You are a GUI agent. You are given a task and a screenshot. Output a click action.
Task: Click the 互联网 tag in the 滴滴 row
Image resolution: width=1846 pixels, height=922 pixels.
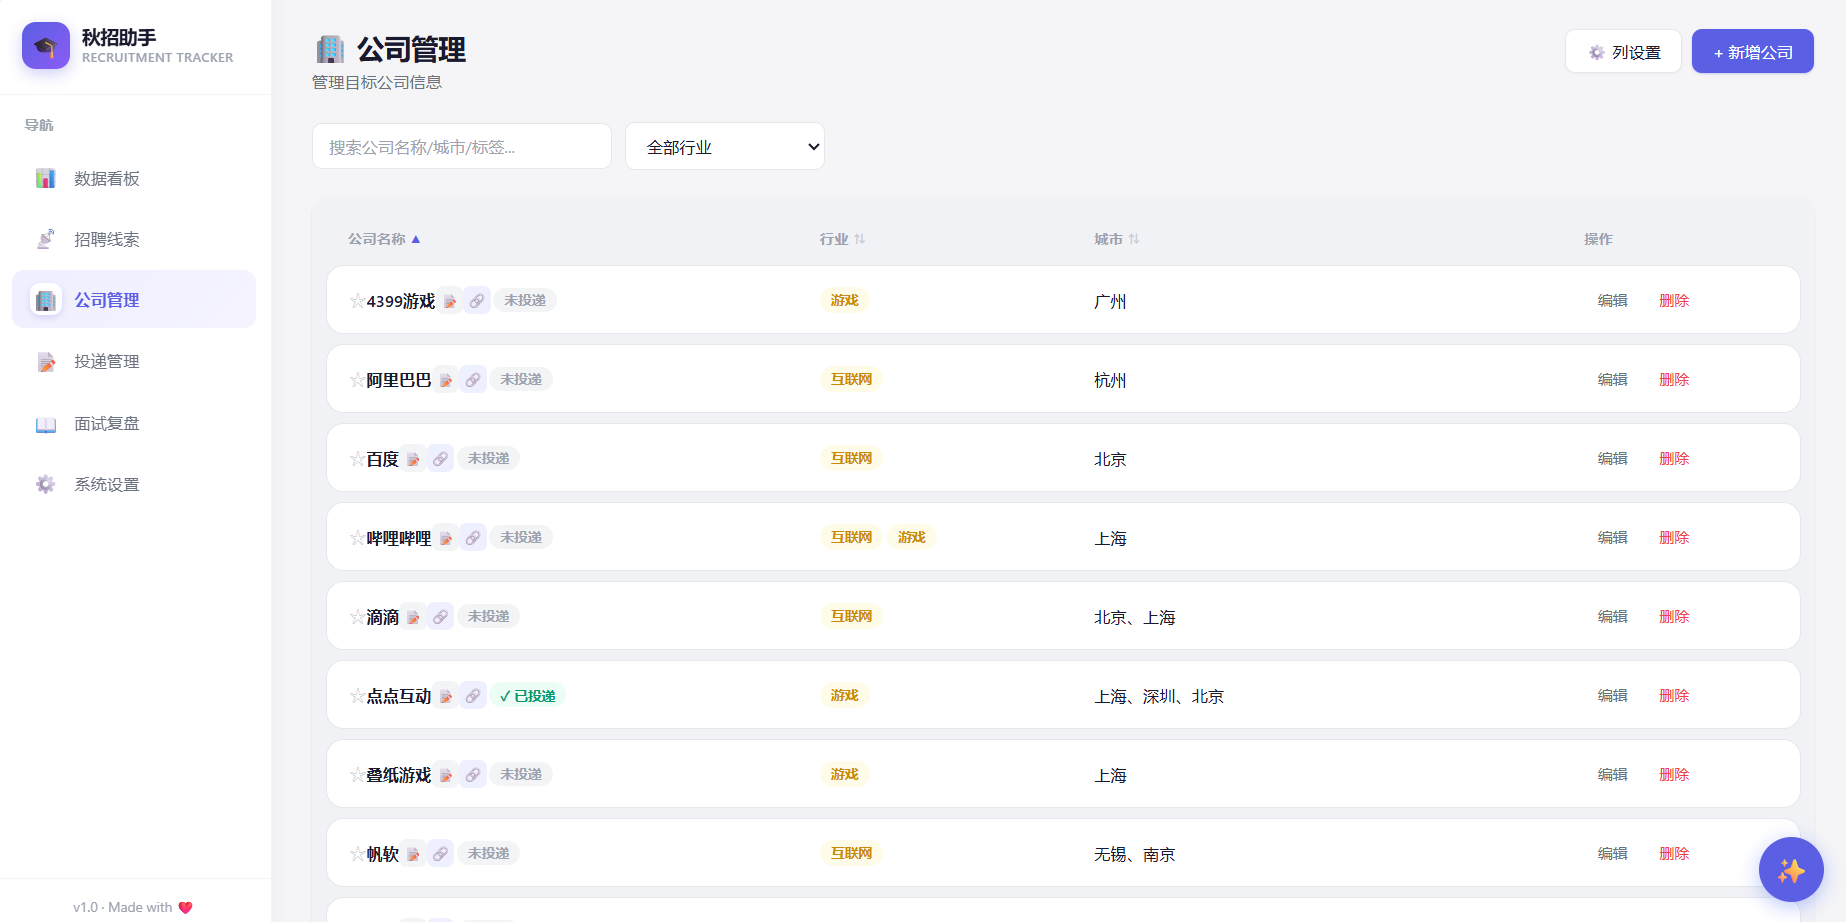tap(851, 616)
